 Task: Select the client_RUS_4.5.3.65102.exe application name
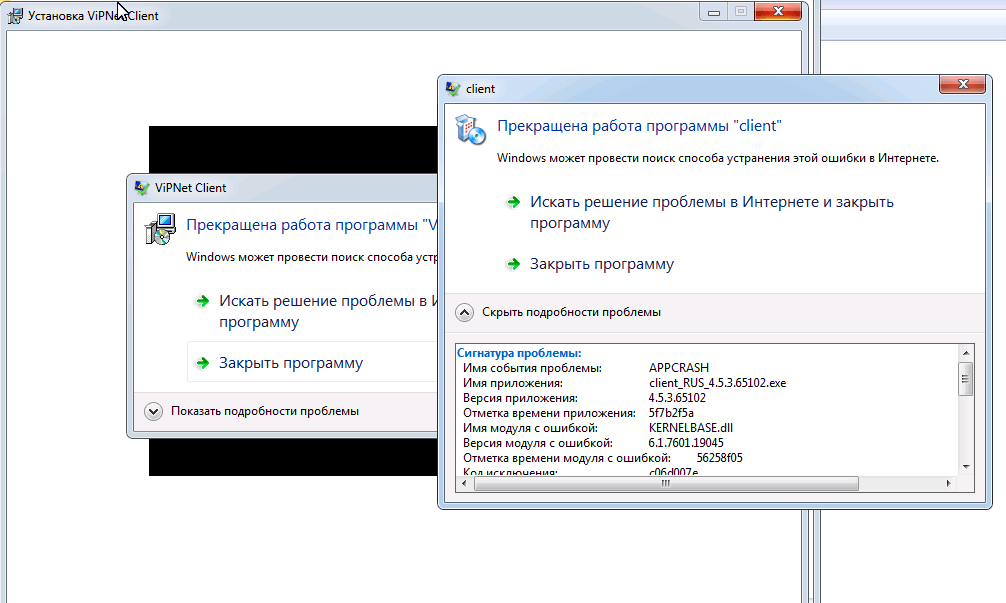pyautogui.click(x=717, y=383)
